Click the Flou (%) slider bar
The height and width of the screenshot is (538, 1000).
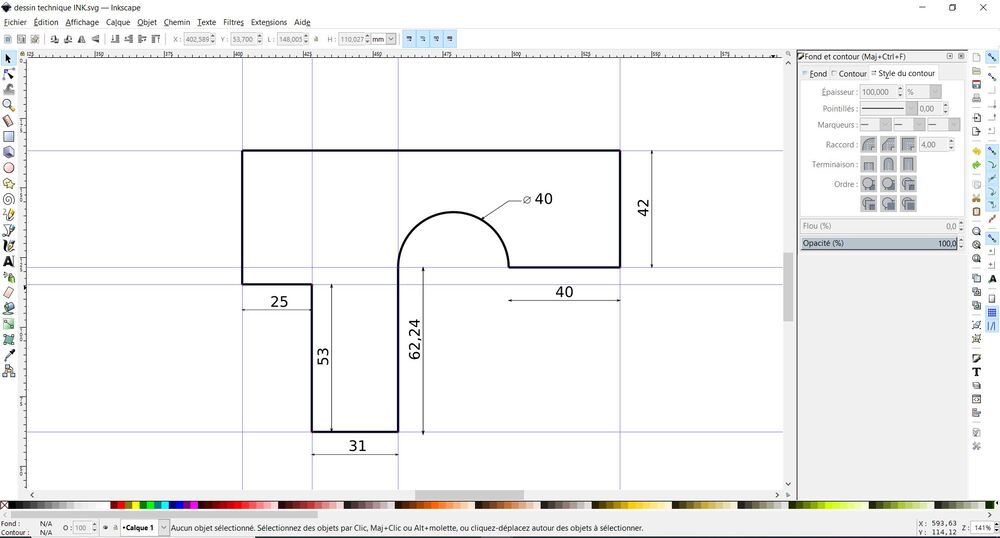(x=879, y=226)
